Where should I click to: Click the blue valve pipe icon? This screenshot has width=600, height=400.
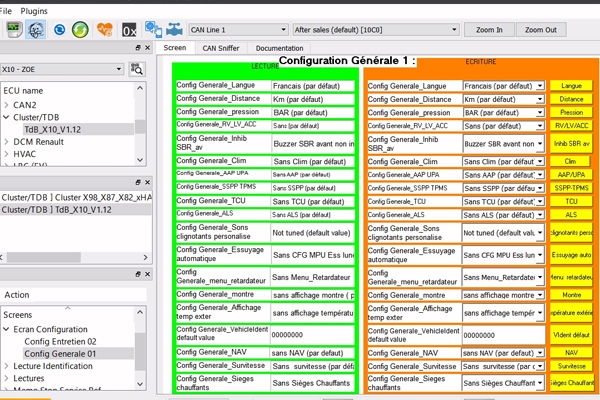tap(176, 31)
